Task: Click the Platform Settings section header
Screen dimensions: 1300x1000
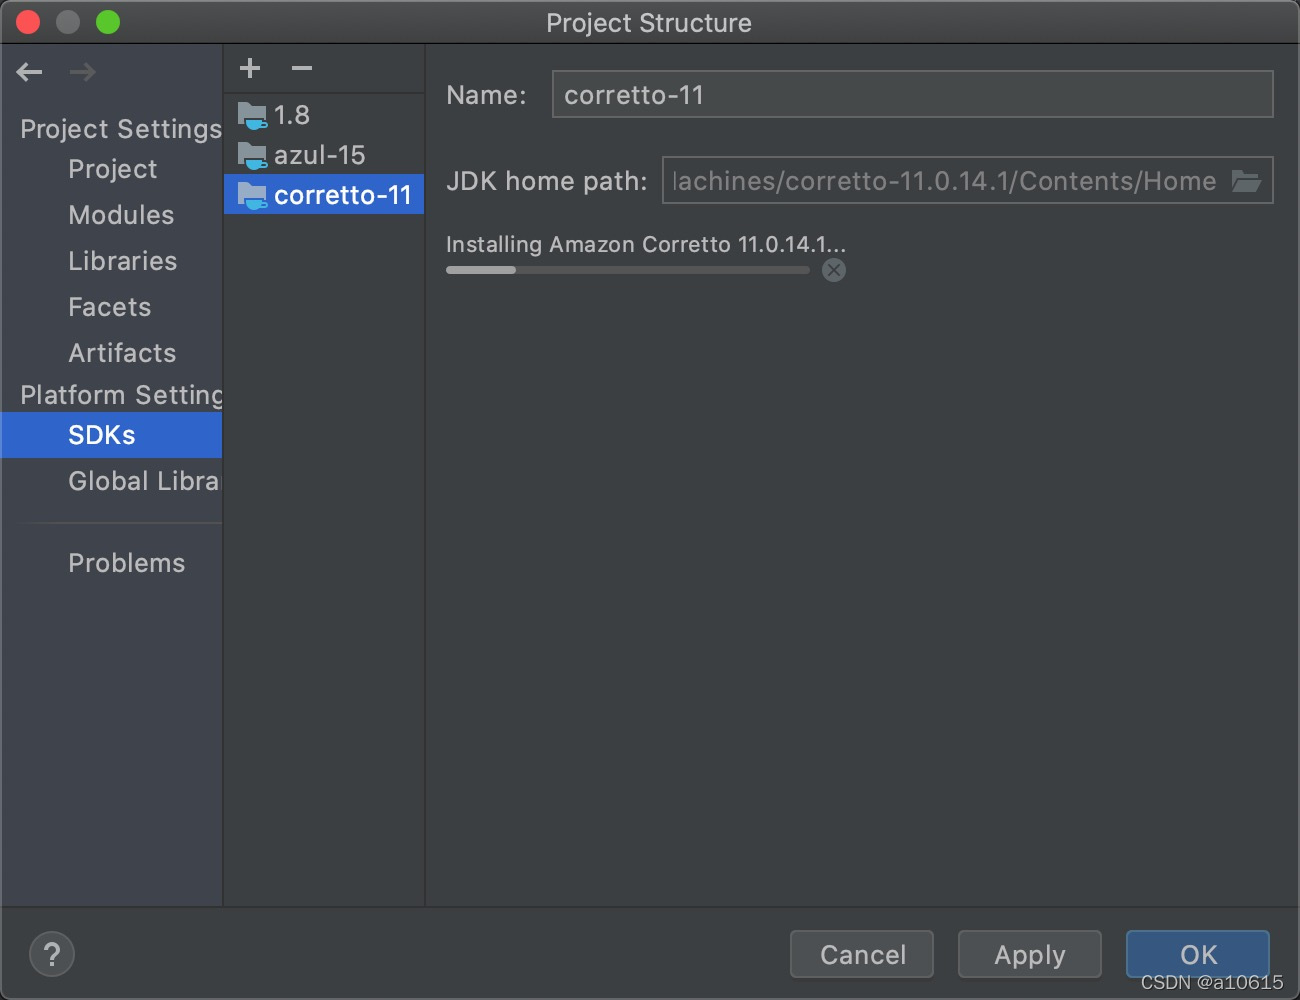Action: [x=121, y=395]
